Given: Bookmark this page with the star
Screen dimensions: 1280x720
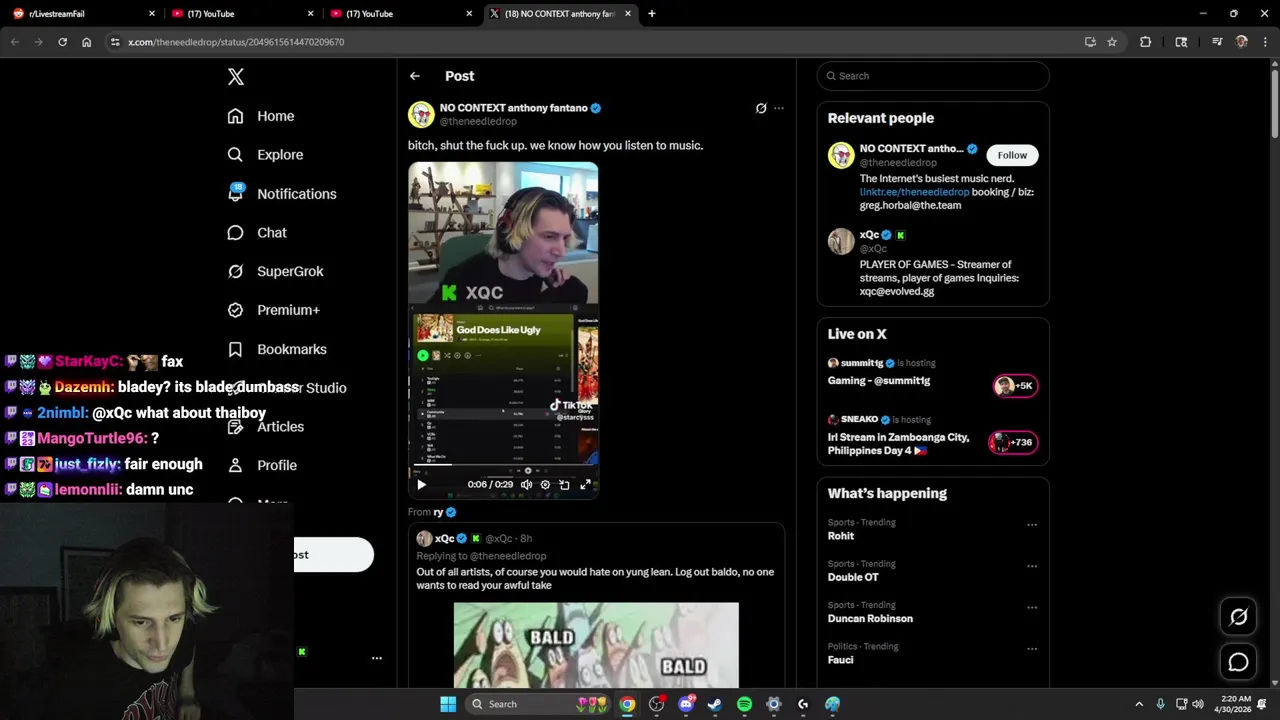Looking at the screenshot, I should tap(1111, 42).
